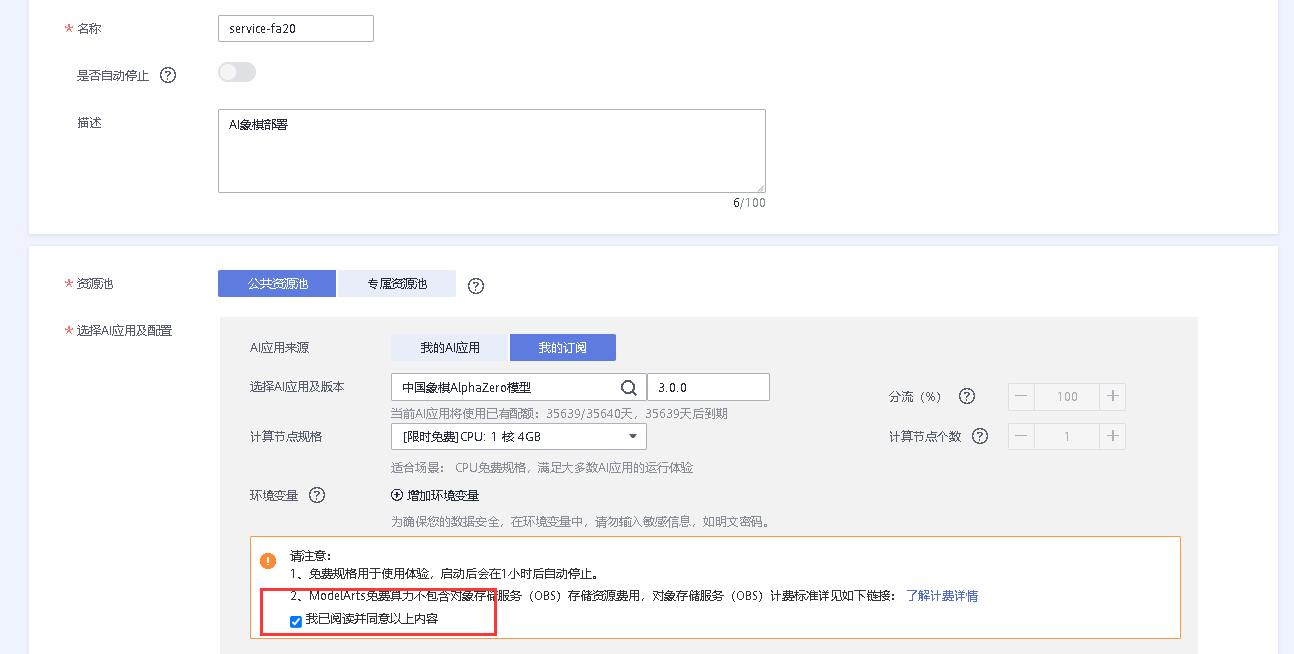
Task: Click the 为确保您的数据安全 hint text
Action: [580, 522]
